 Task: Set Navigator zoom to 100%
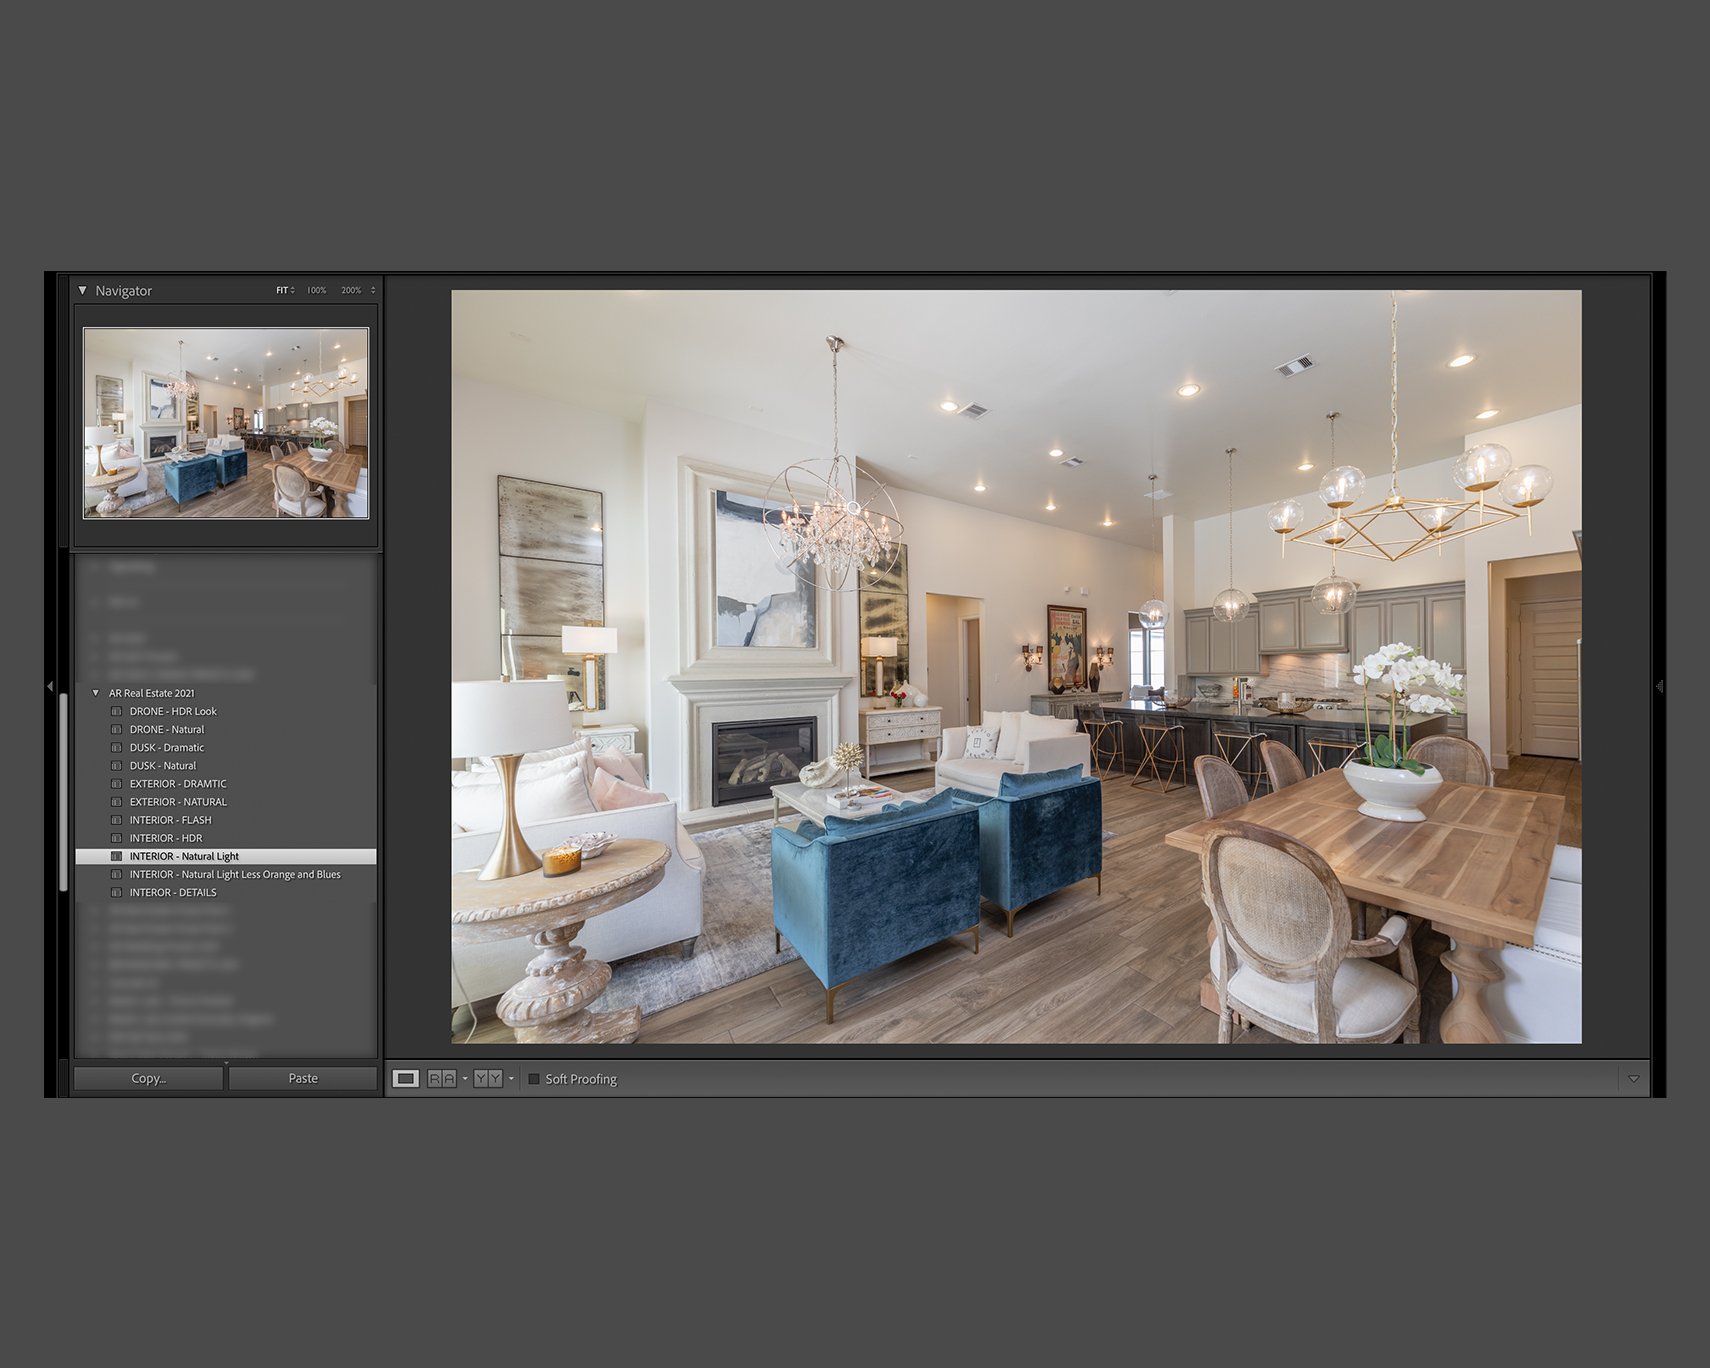click(x=316, y=290)
